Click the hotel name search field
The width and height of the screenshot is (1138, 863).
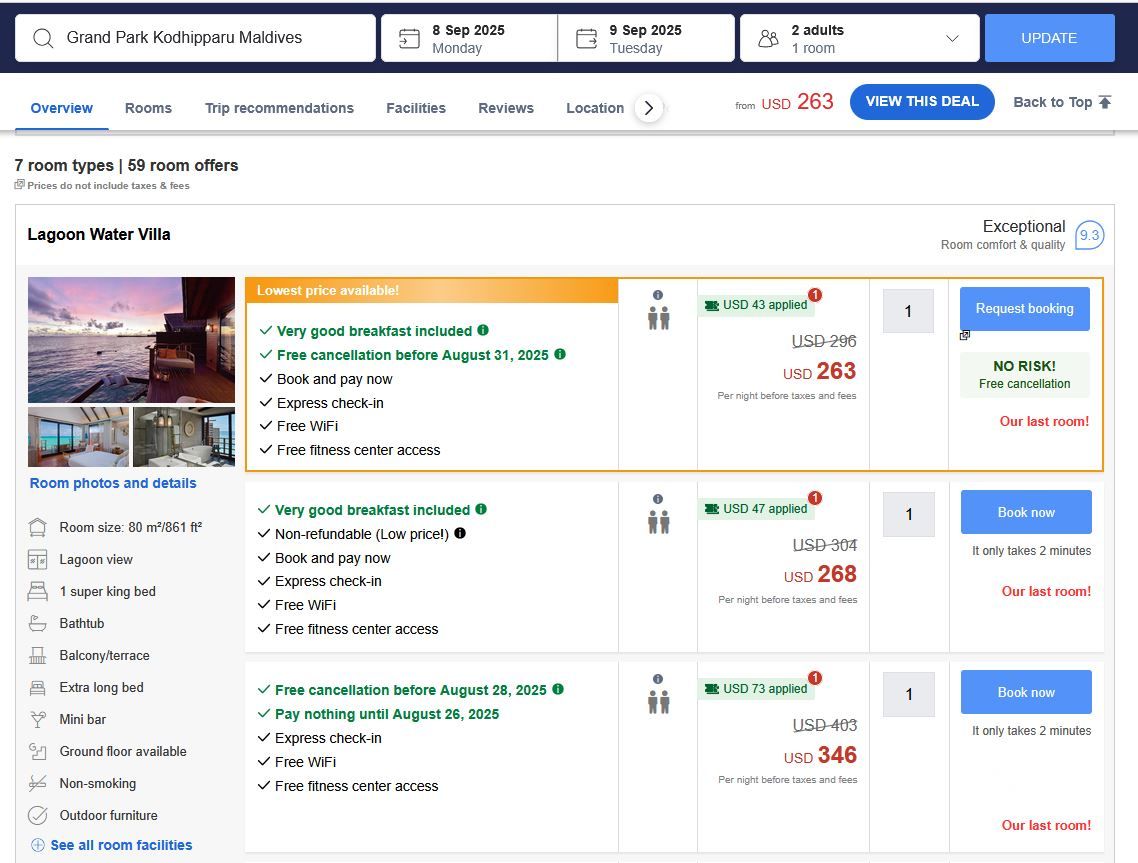coord(210,38)
